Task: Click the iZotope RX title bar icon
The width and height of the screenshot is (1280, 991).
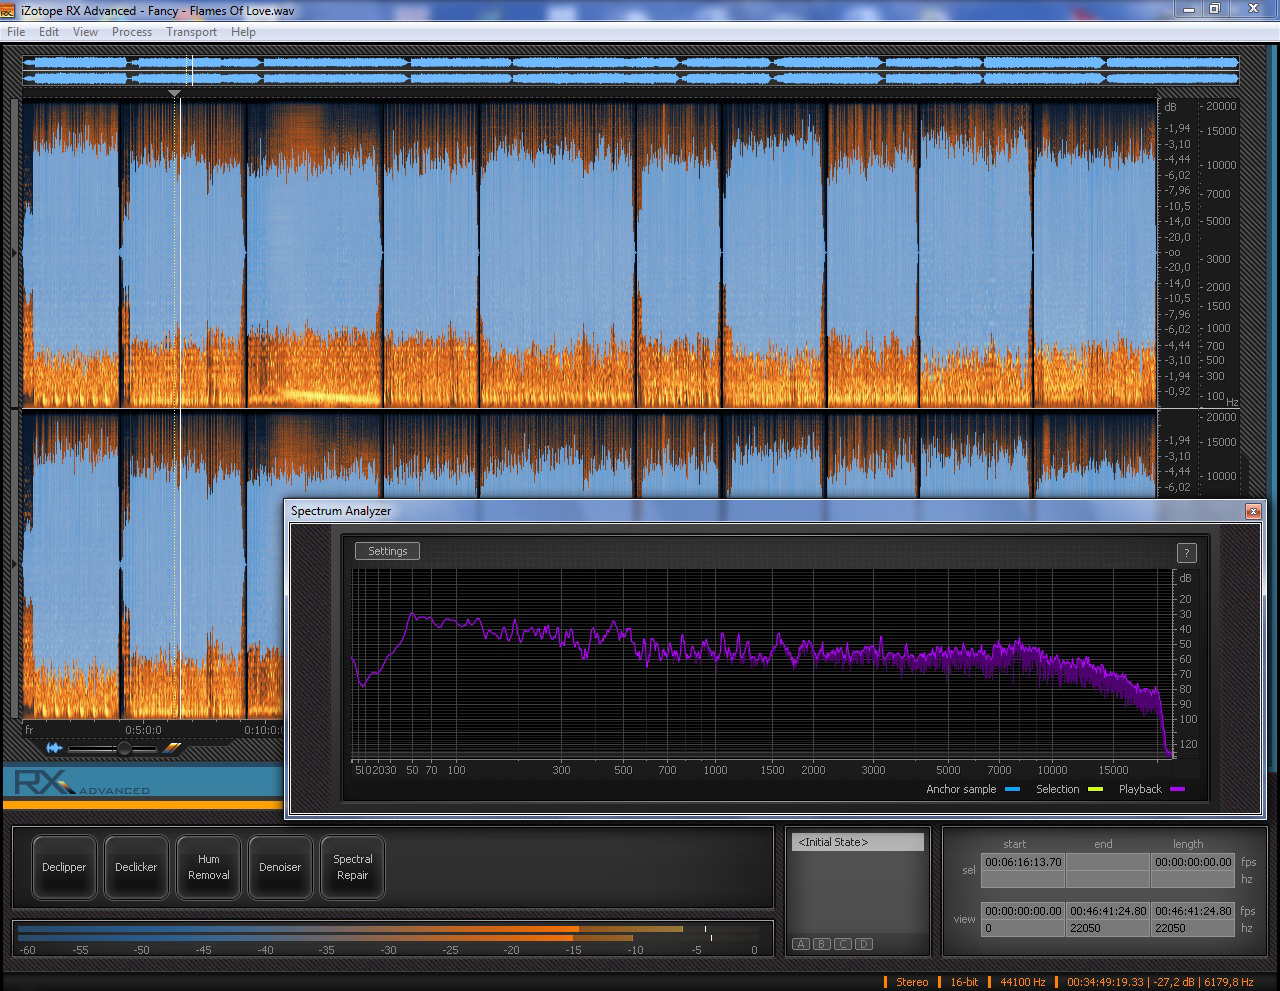Action: (8, 11)
